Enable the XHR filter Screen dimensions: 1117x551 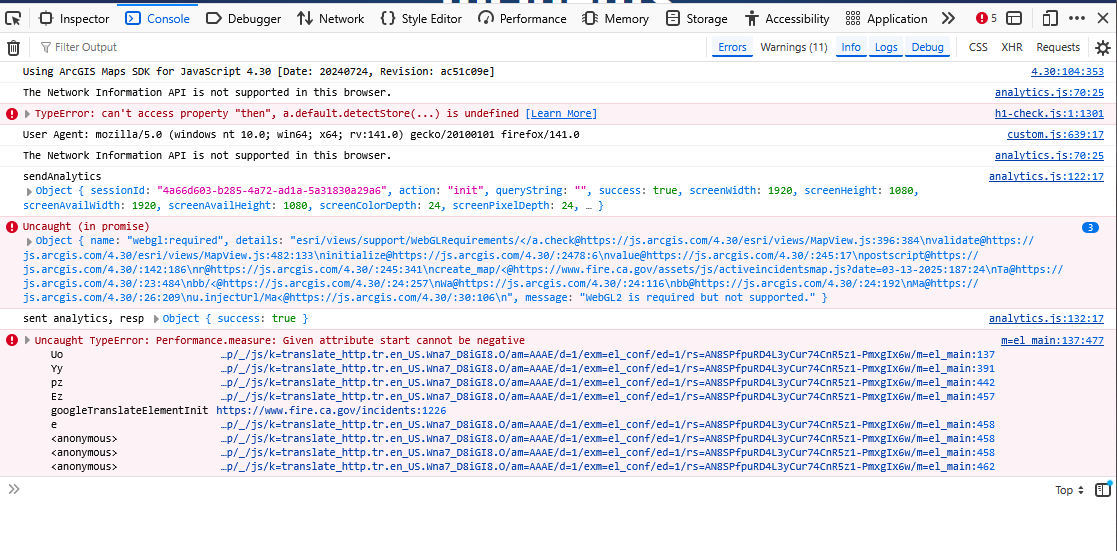(x=1011, y=47)
